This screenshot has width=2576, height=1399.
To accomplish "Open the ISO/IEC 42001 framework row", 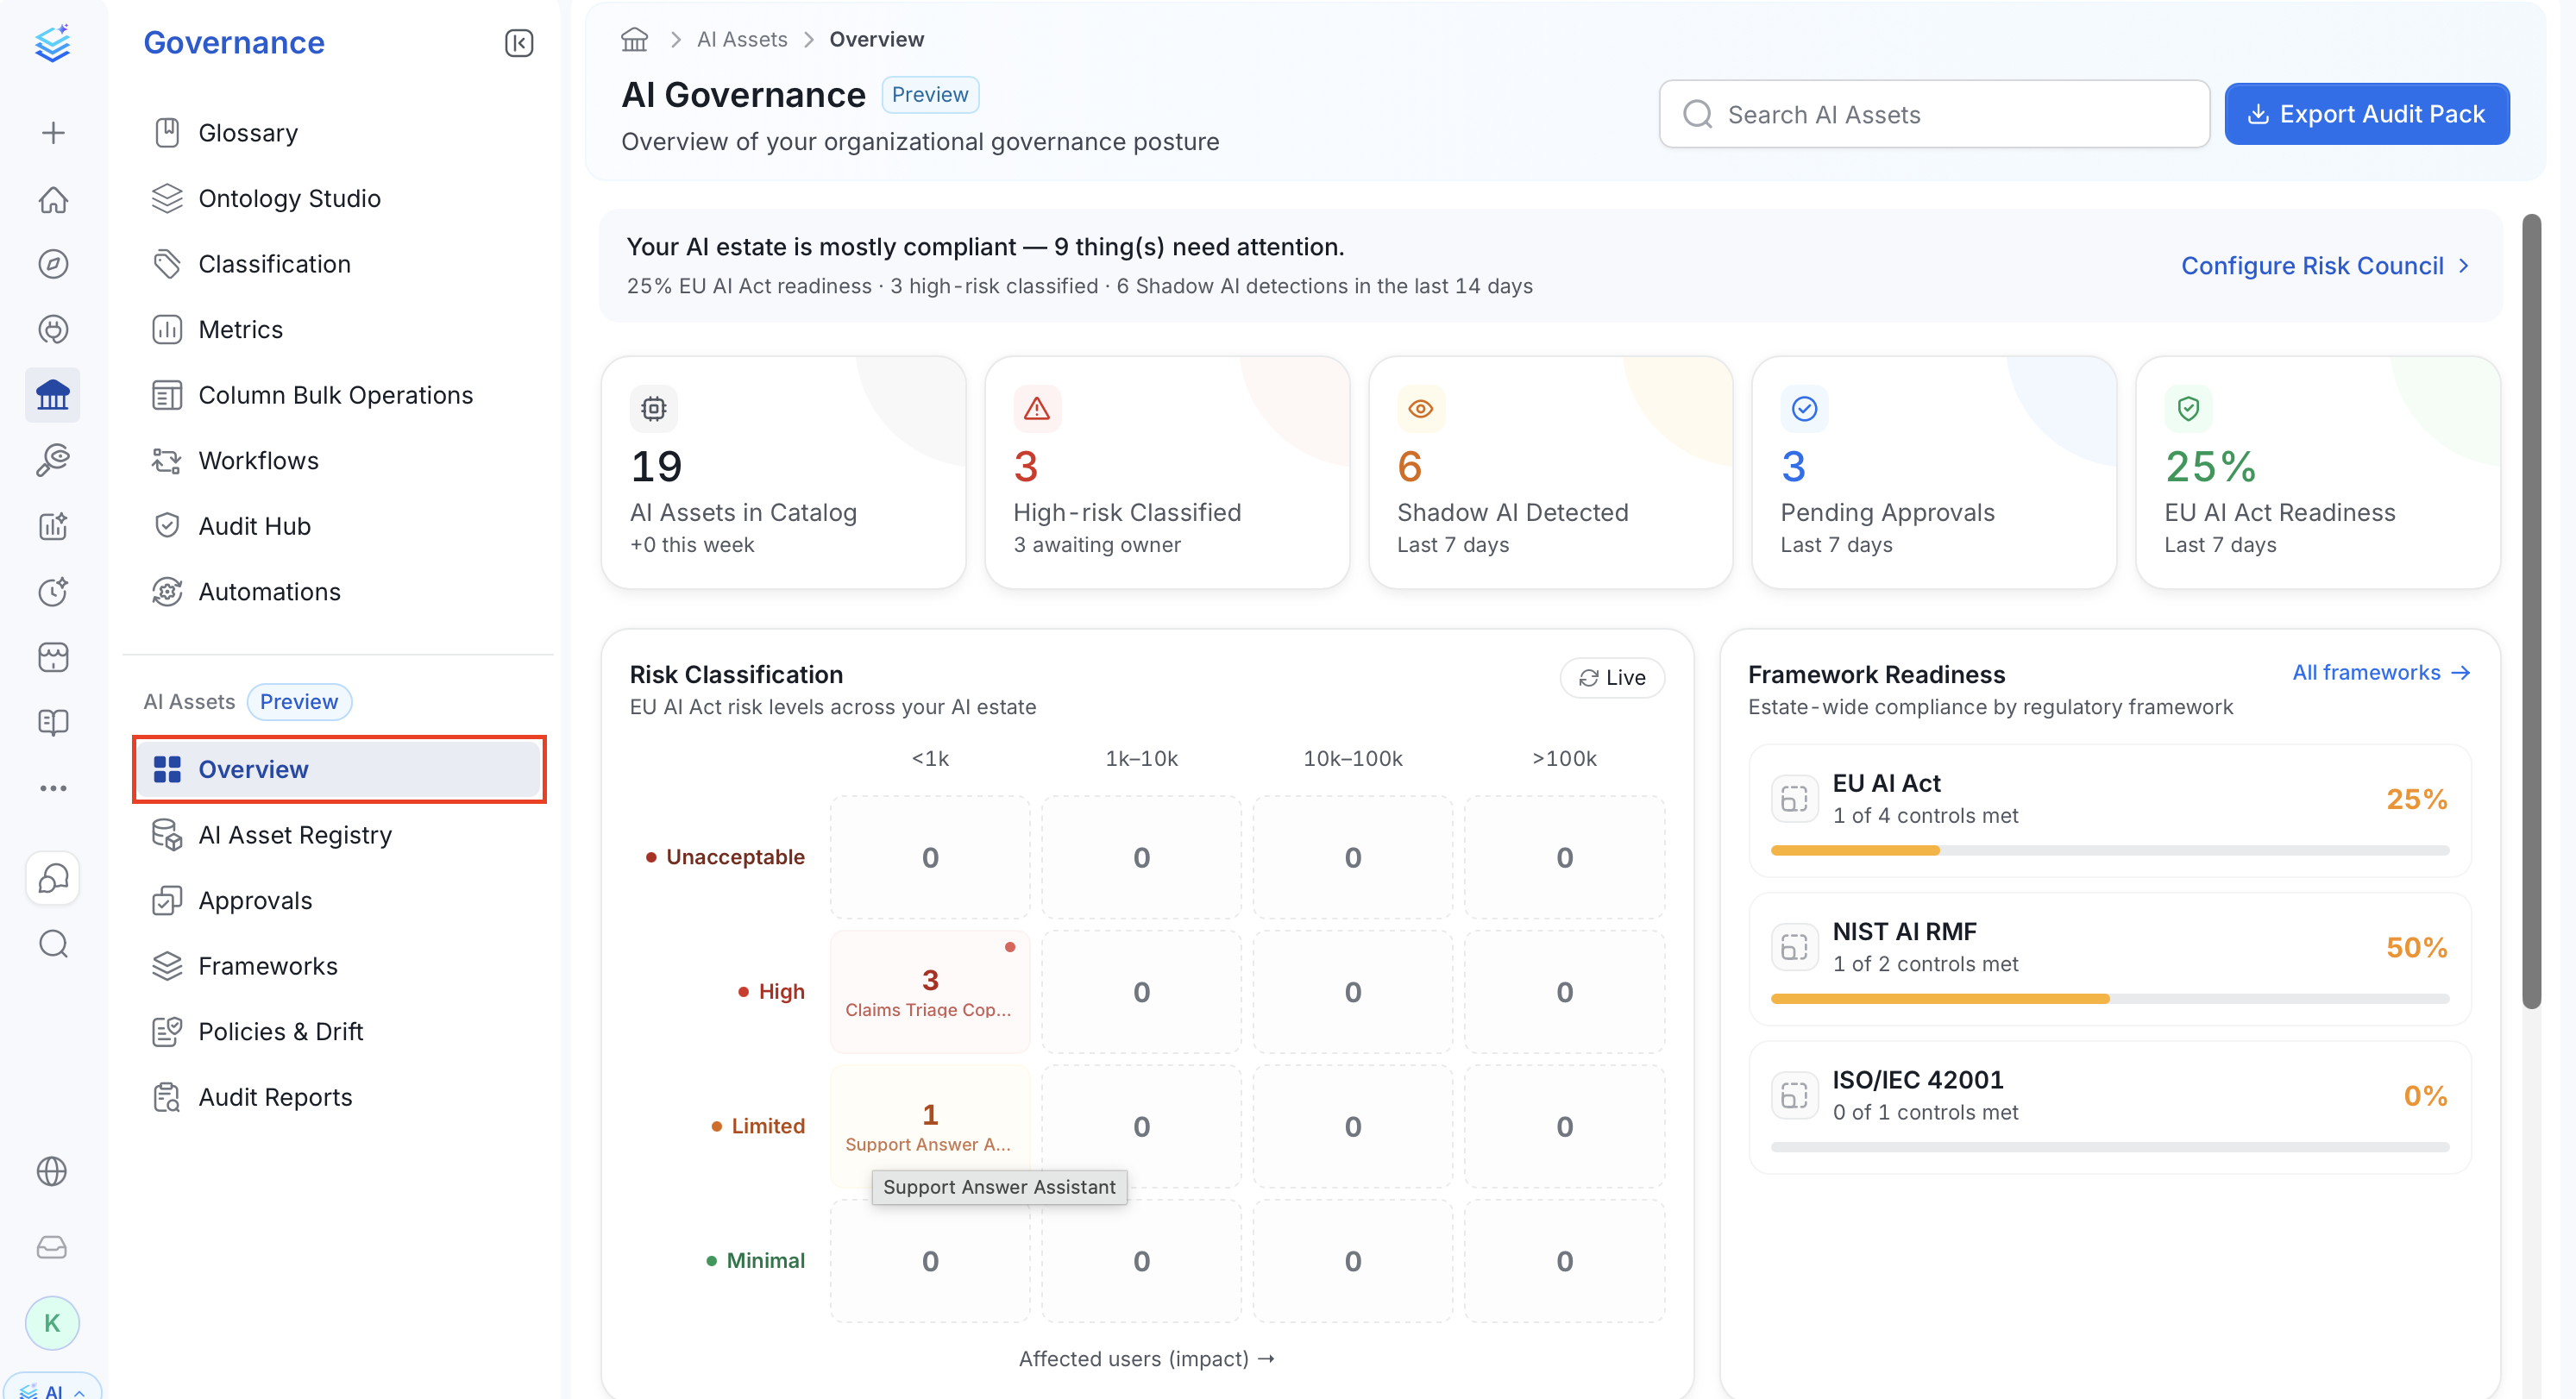I will 2109,1107.
